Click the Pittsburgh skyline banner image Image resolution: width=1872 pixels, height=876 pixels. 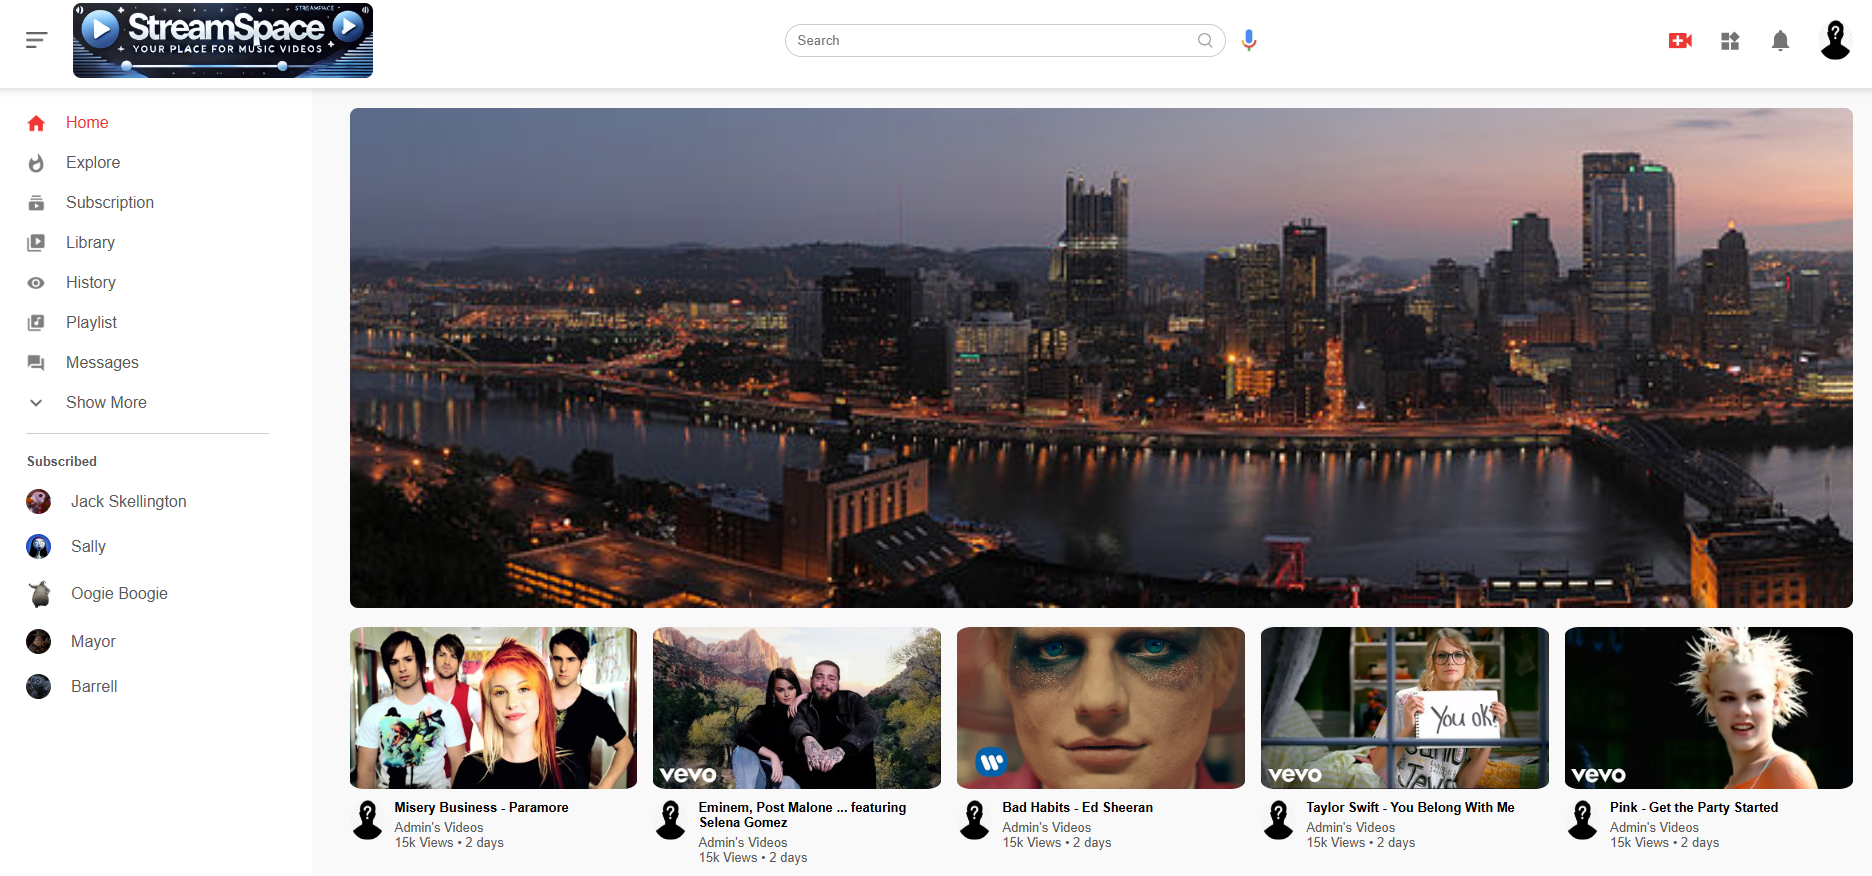point(1101,358)
